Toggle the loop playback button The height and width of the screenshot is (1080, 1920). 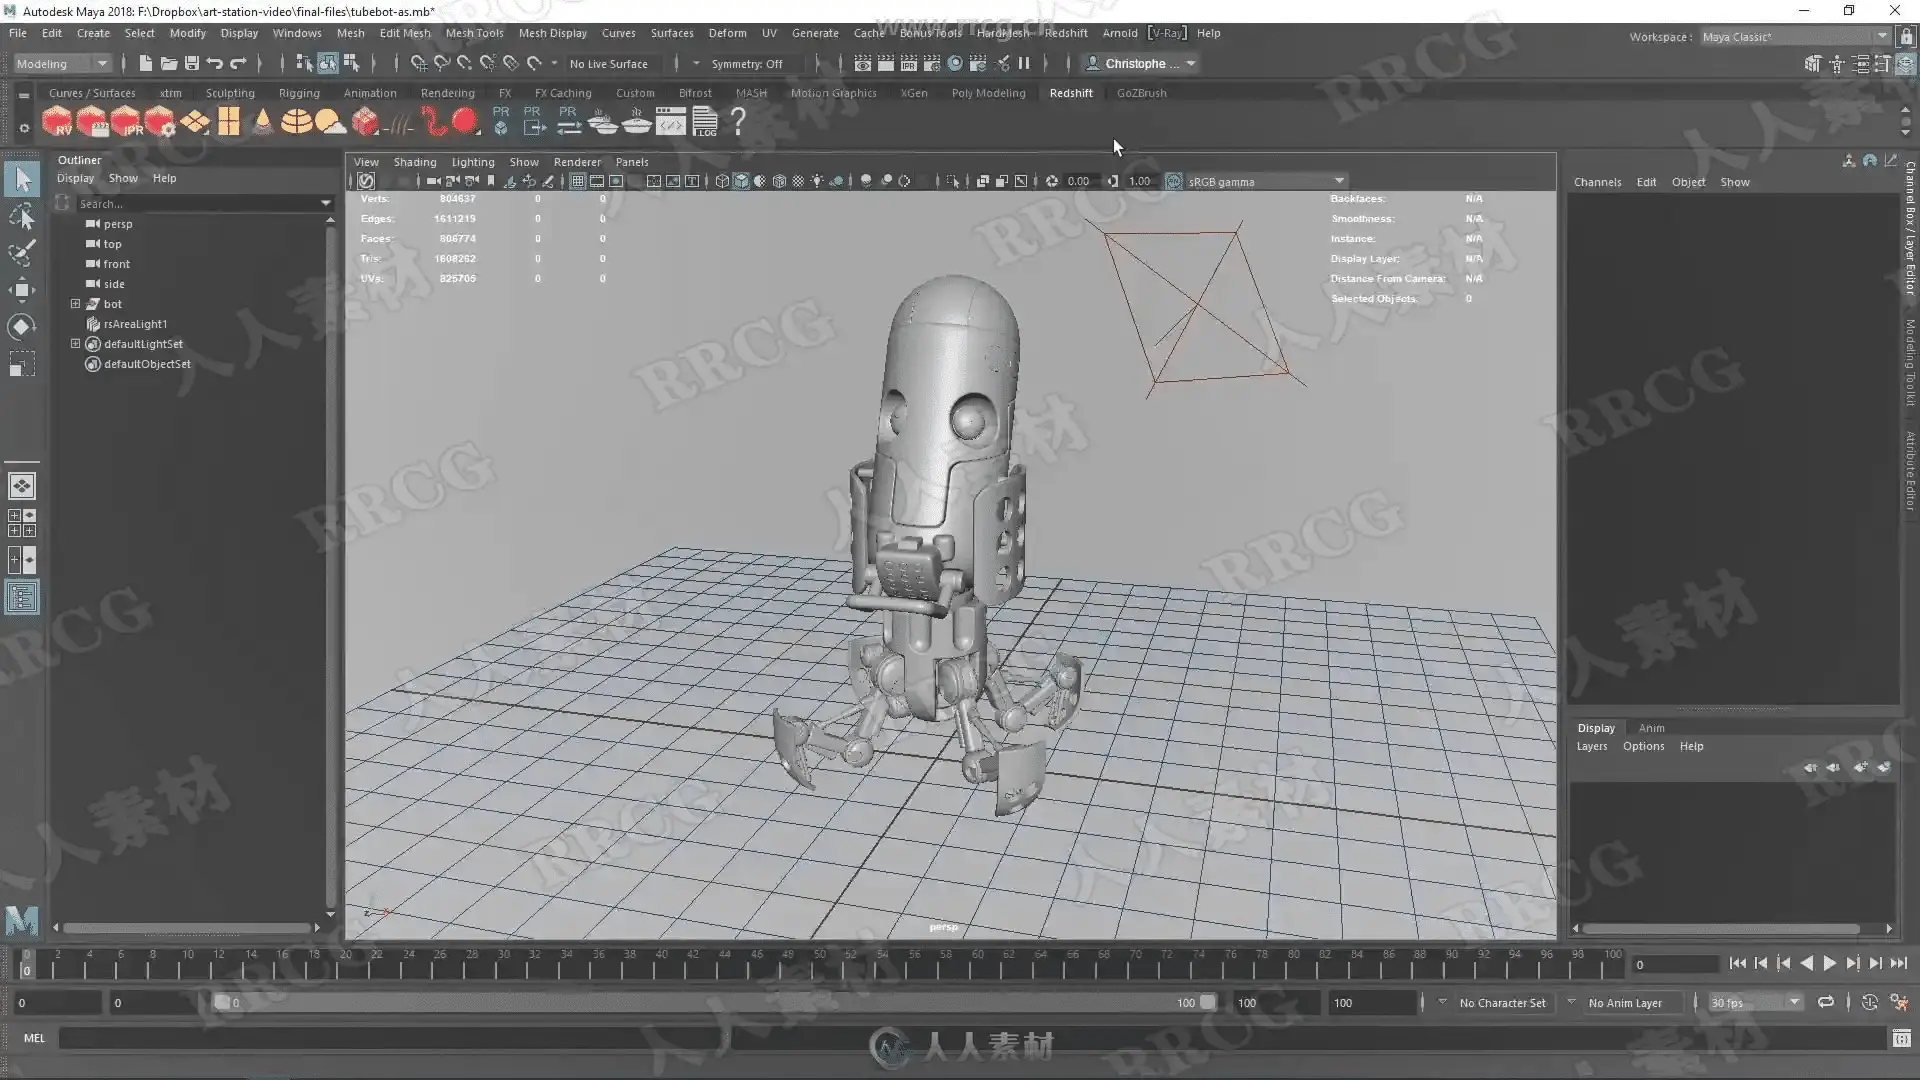(1825, 1002)
